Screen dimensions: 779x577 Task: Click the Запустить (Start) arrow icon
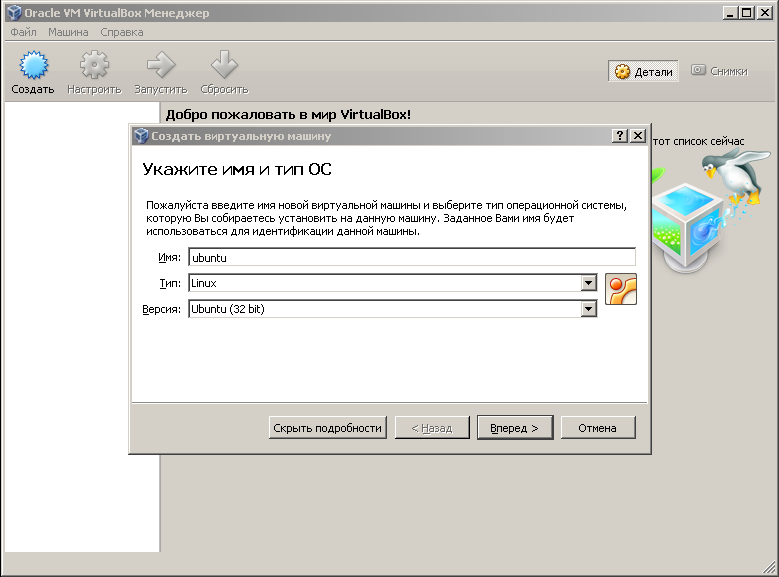161,65
